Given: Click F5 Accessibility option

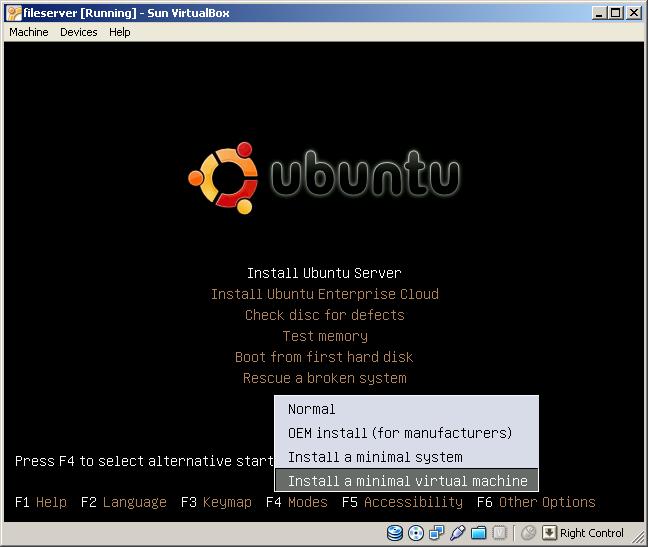Looking at the screenshot, I should 402,502.
